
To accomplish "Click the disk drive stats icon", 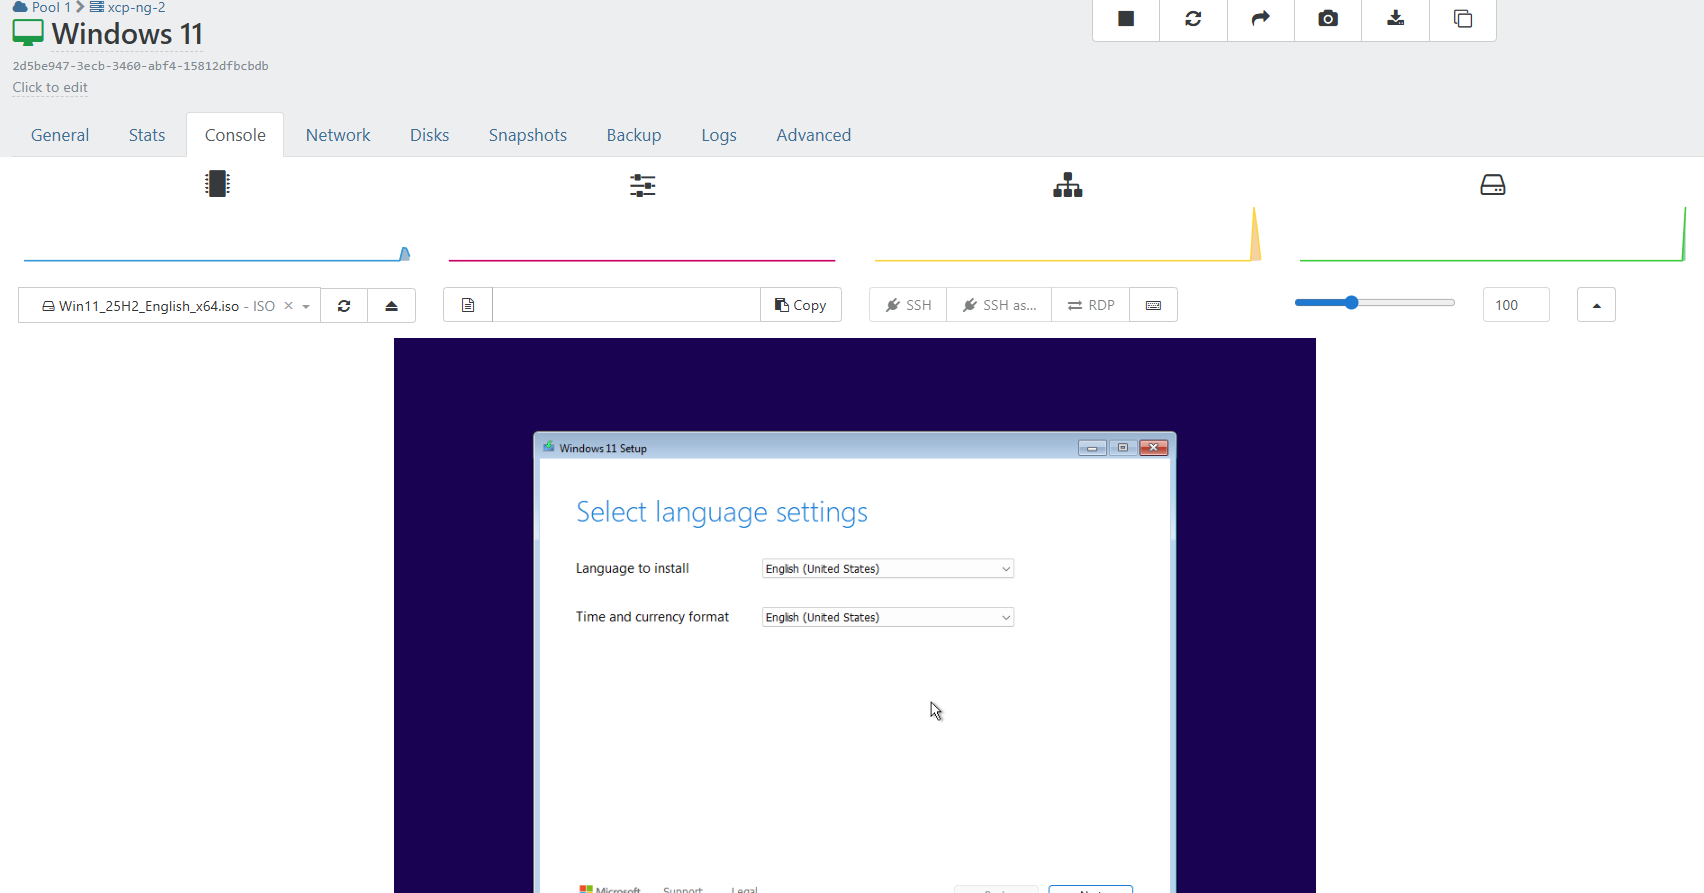I will (x=1493, y=185).
